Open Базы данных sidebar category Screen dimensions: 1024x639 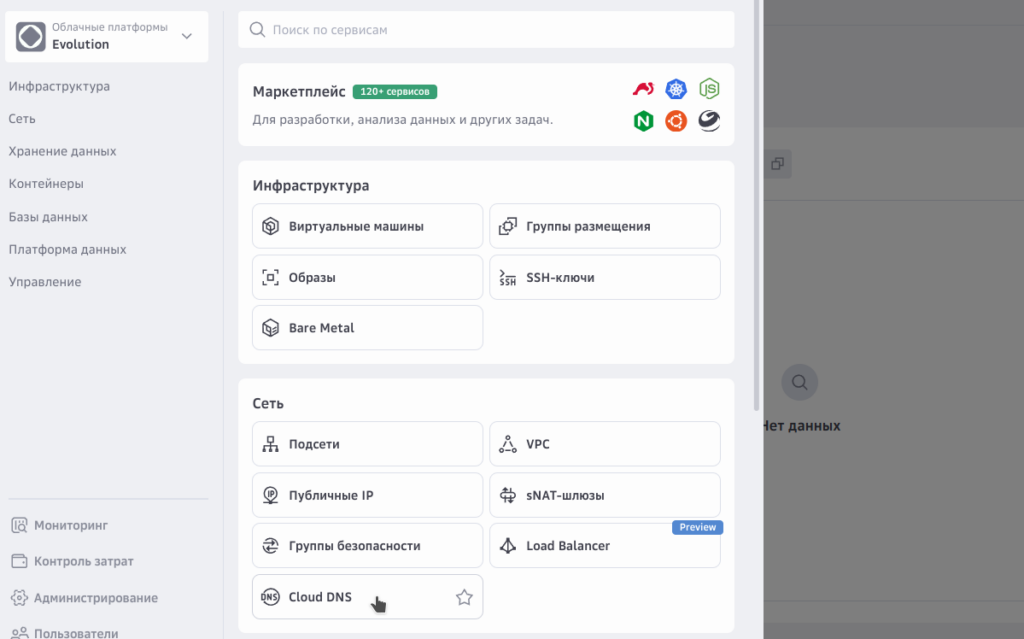point(48,217)
